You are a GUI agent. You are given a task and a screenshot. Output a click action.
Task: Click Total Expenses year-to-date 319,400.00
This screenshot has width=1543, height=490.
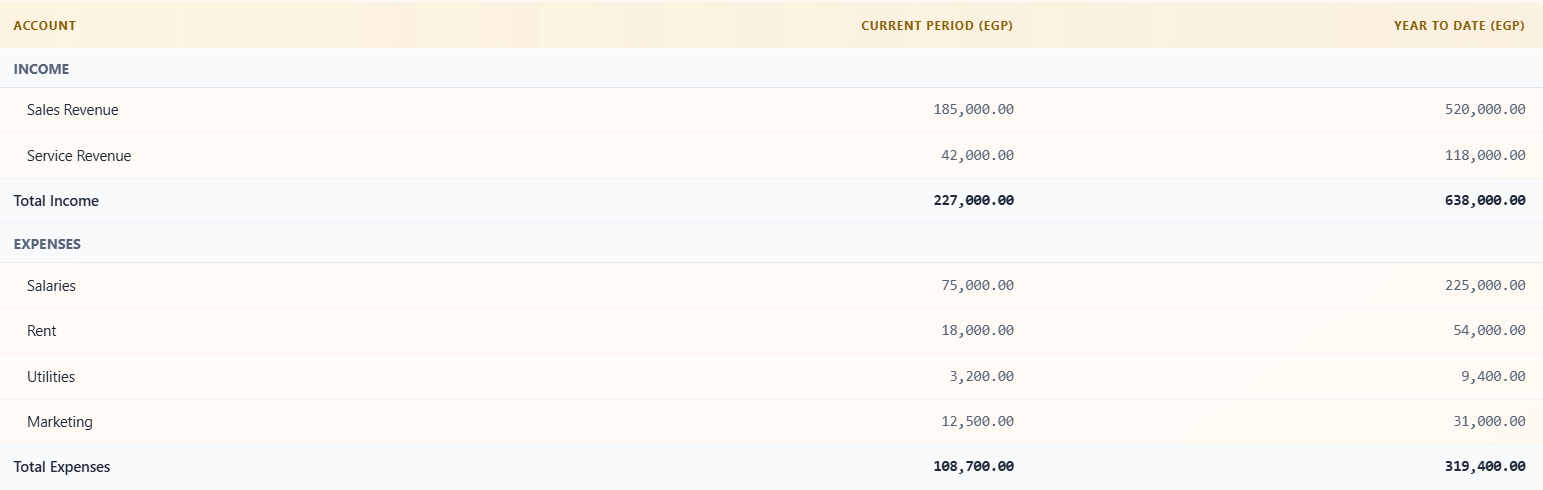(1485, 467)
